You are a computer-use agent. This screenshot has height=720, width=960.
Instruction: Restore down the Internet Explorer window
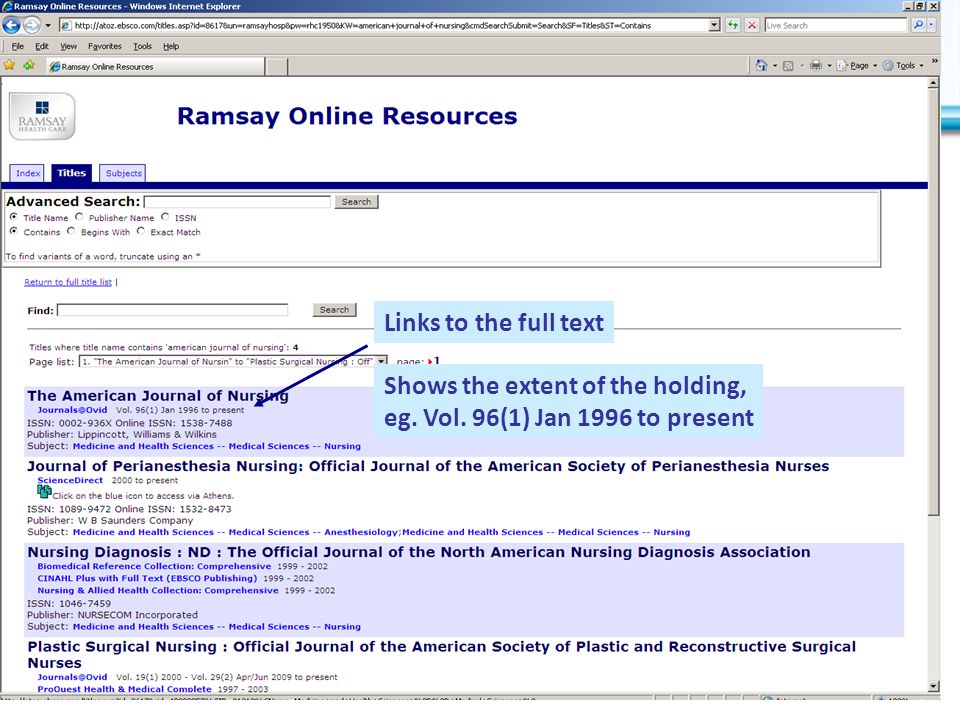(x=920, y=6)
